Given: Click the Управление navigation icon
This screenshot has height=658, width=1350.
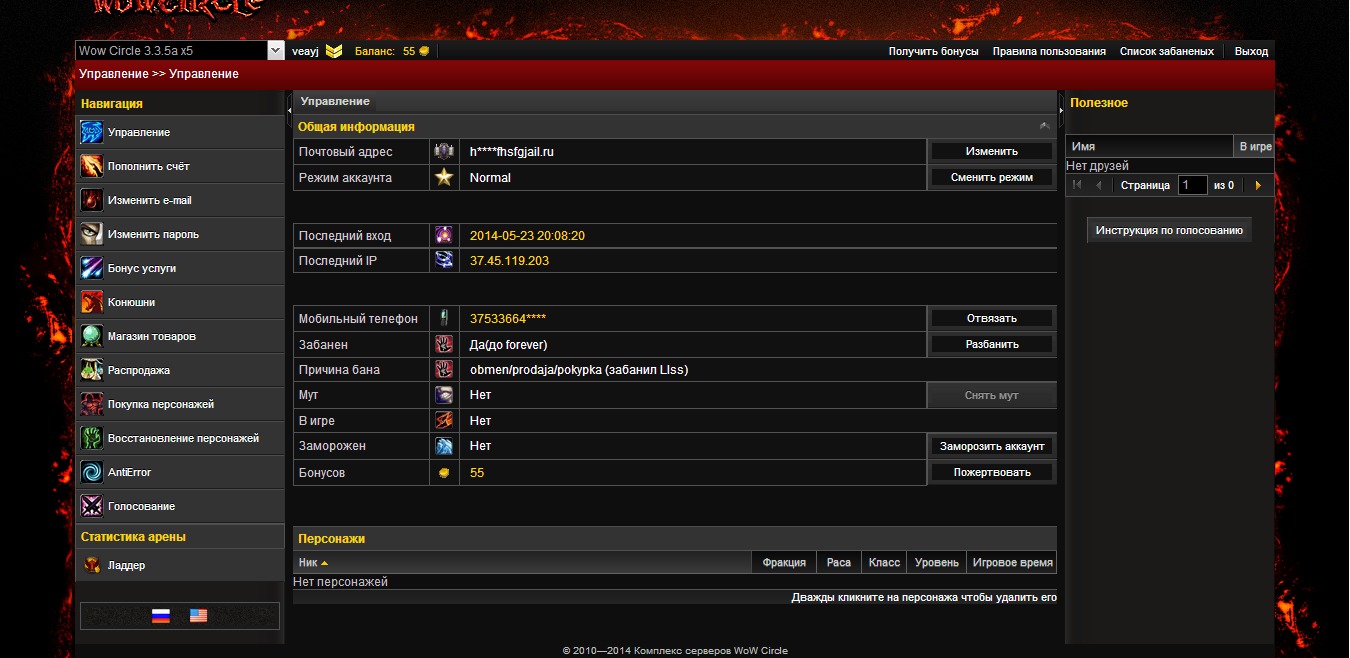Looking at the screenshot, I should pos(92,132).
